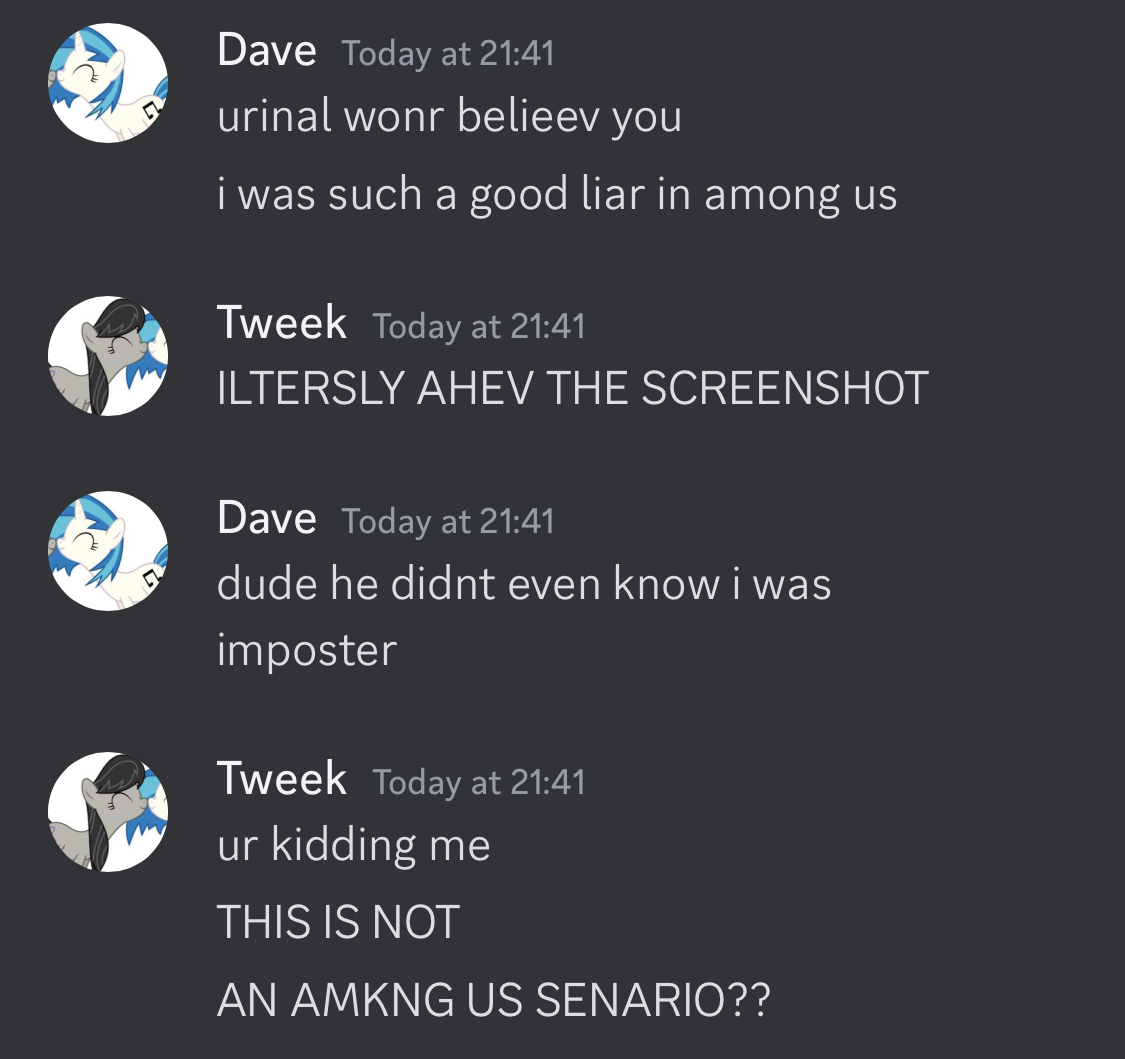Click the message 'ILTERSLY AHEV THE SCREENSHOT'

(573, 388)
